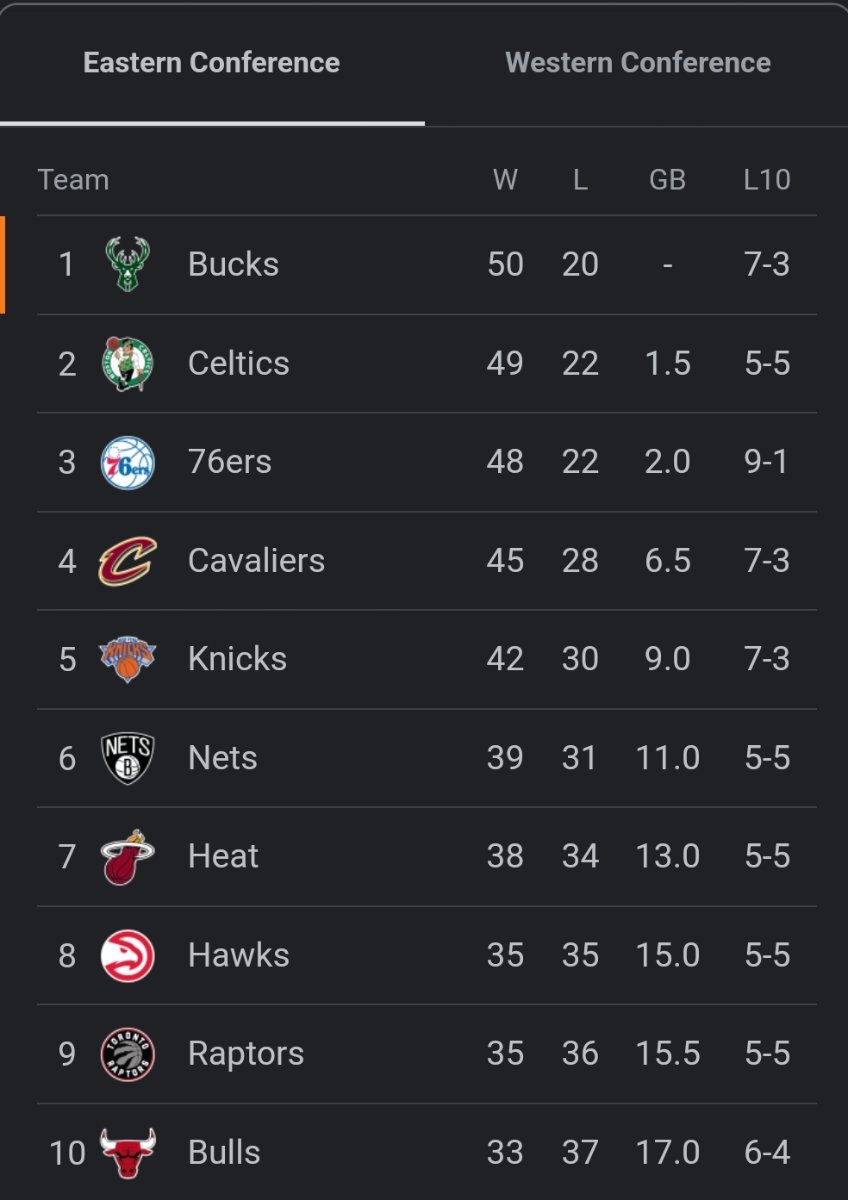
Task: Select the Eastern Conference tab
Action: pos(211,63)
